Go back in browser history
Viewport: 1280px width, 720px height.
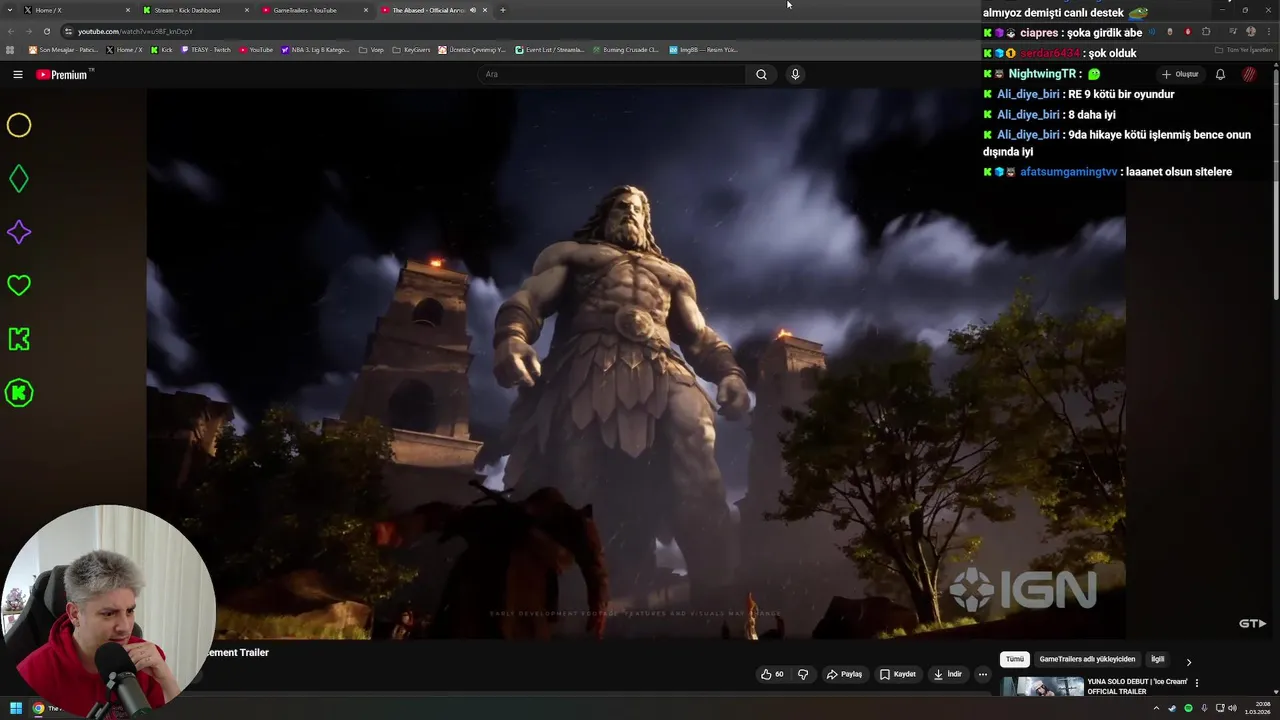(10, 31)
